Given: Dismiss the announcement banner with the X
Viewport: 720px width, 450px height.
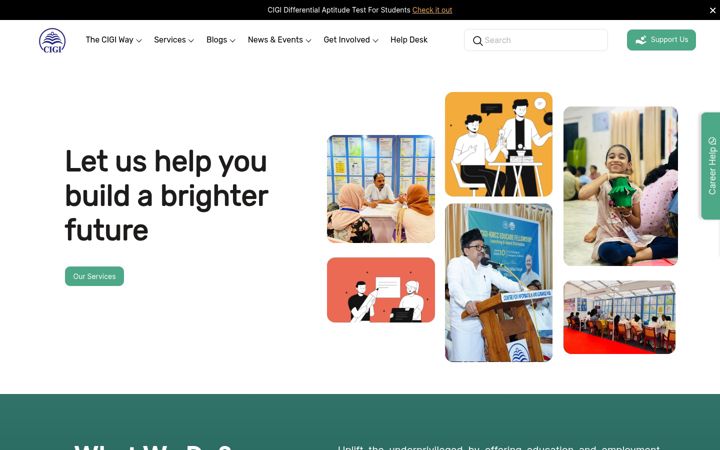Looking at the screenshot, I should point(712,10).
